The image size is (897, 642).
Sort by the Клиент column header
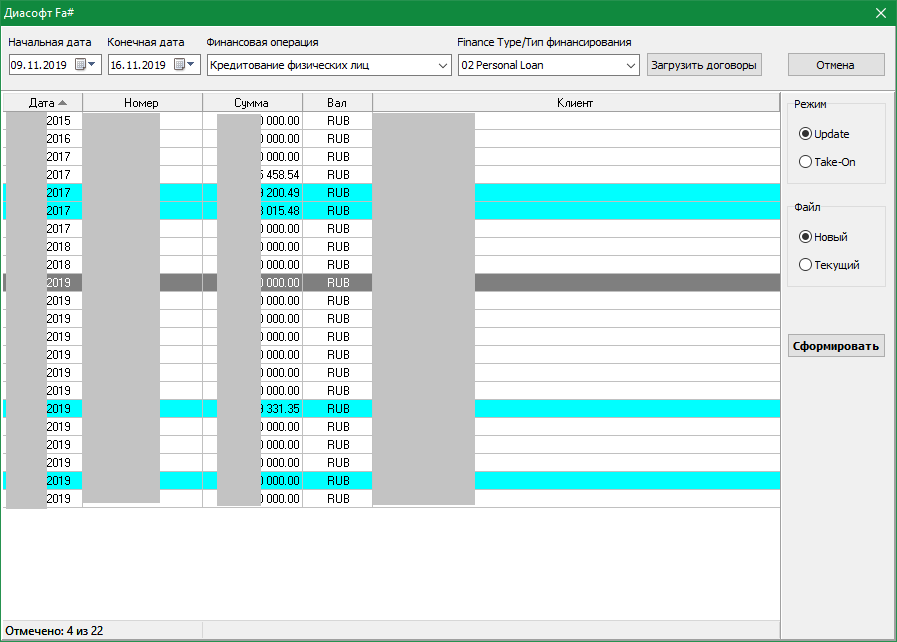[x=575, y=103]
